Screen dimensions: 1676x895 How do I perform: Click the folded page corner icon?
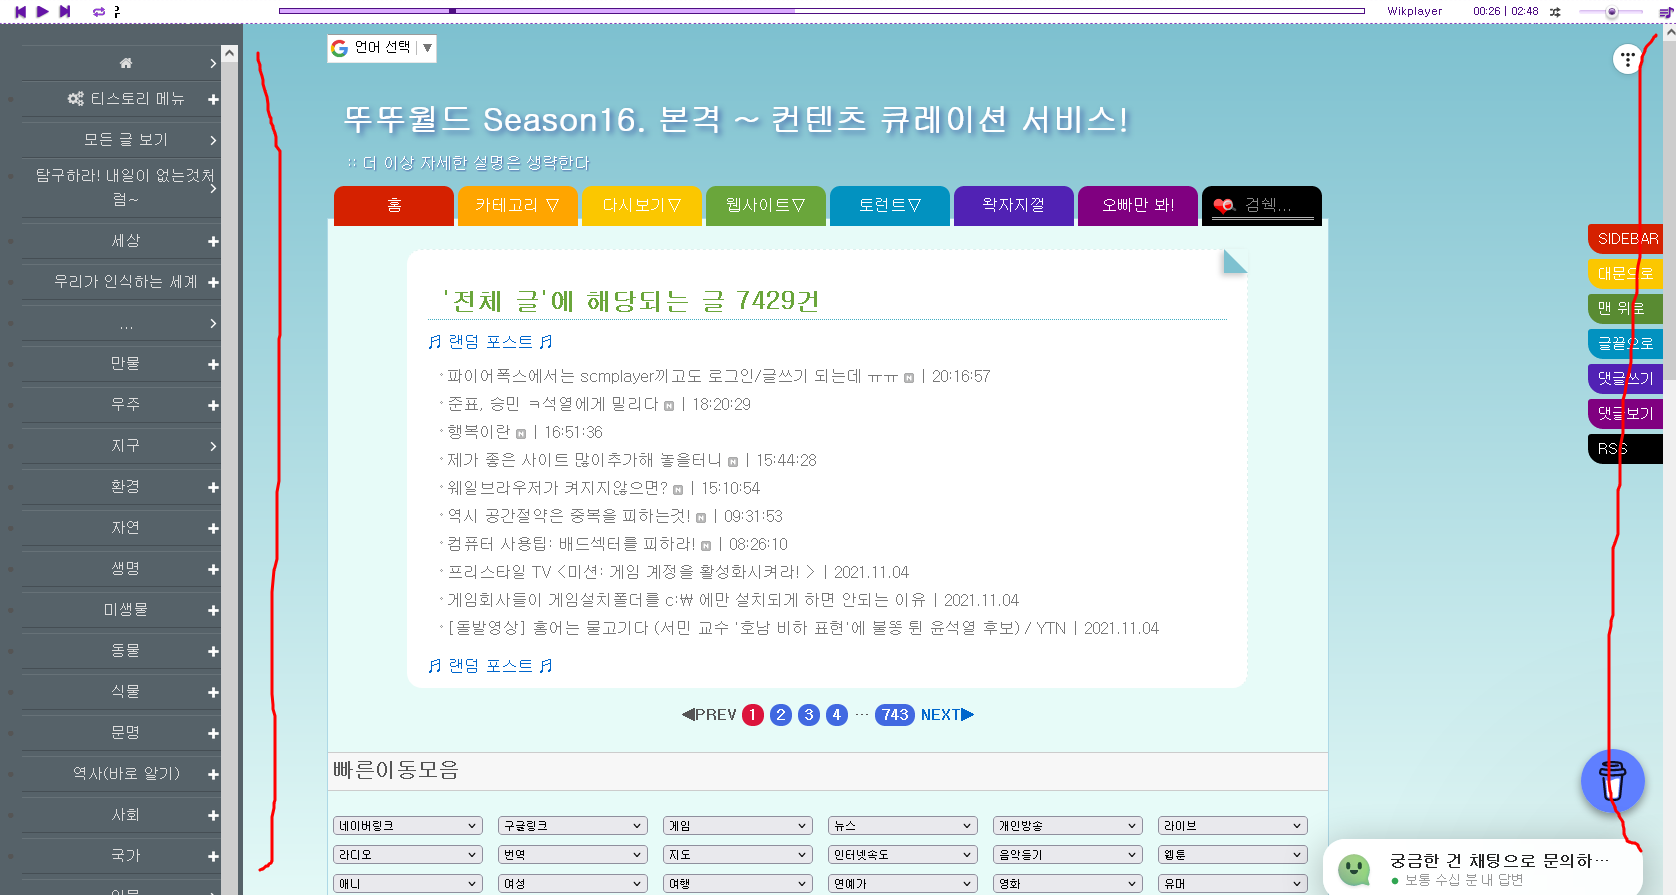[1235, 262]
